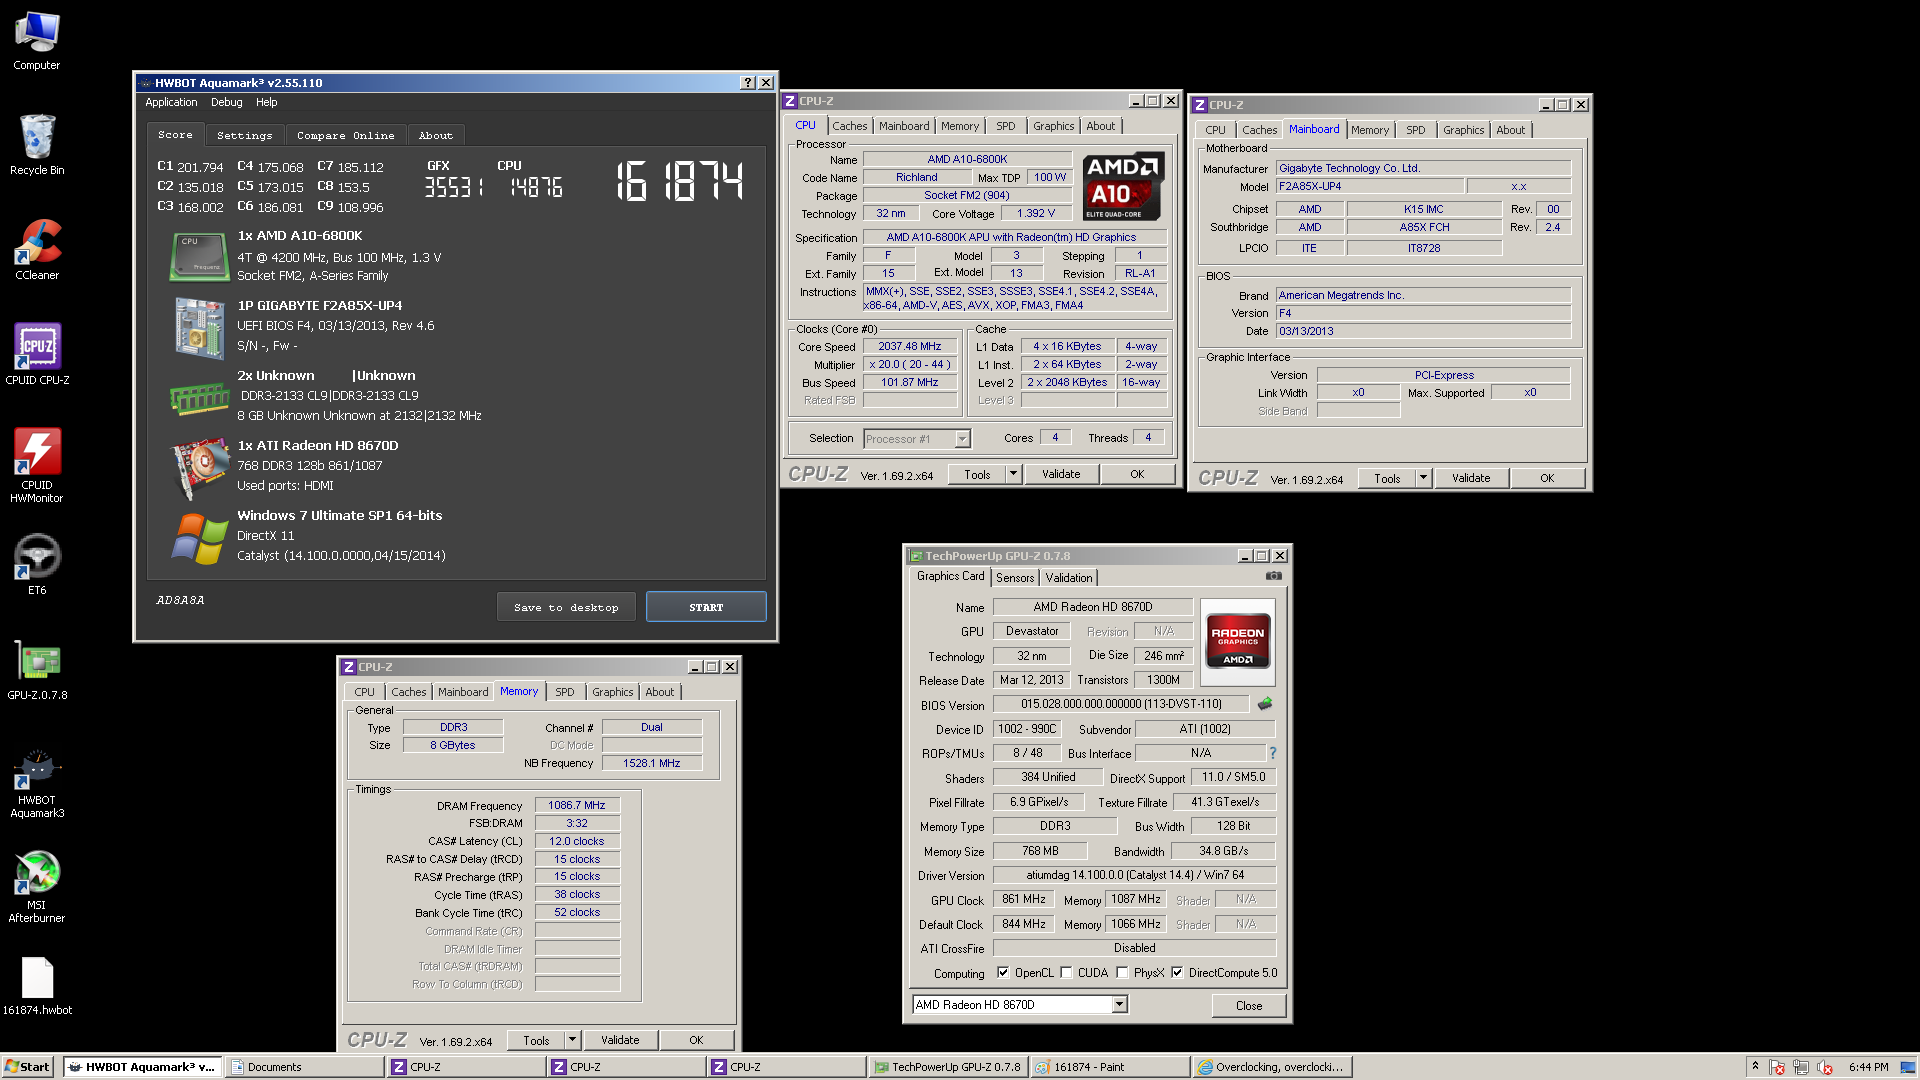Open Documents taskbar item
Screen dimensions: 1920x1080
click(305, 1067)
